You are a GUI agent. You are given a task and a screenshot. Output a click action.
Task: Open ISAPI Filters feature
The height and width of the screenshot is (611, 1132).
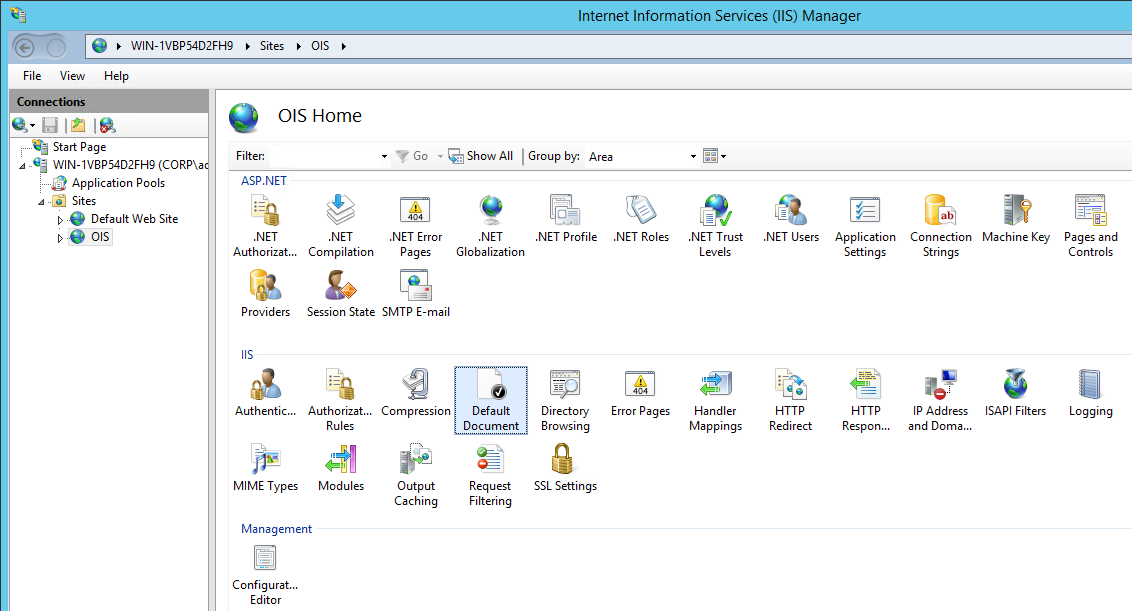click(x=1016, y=394)
